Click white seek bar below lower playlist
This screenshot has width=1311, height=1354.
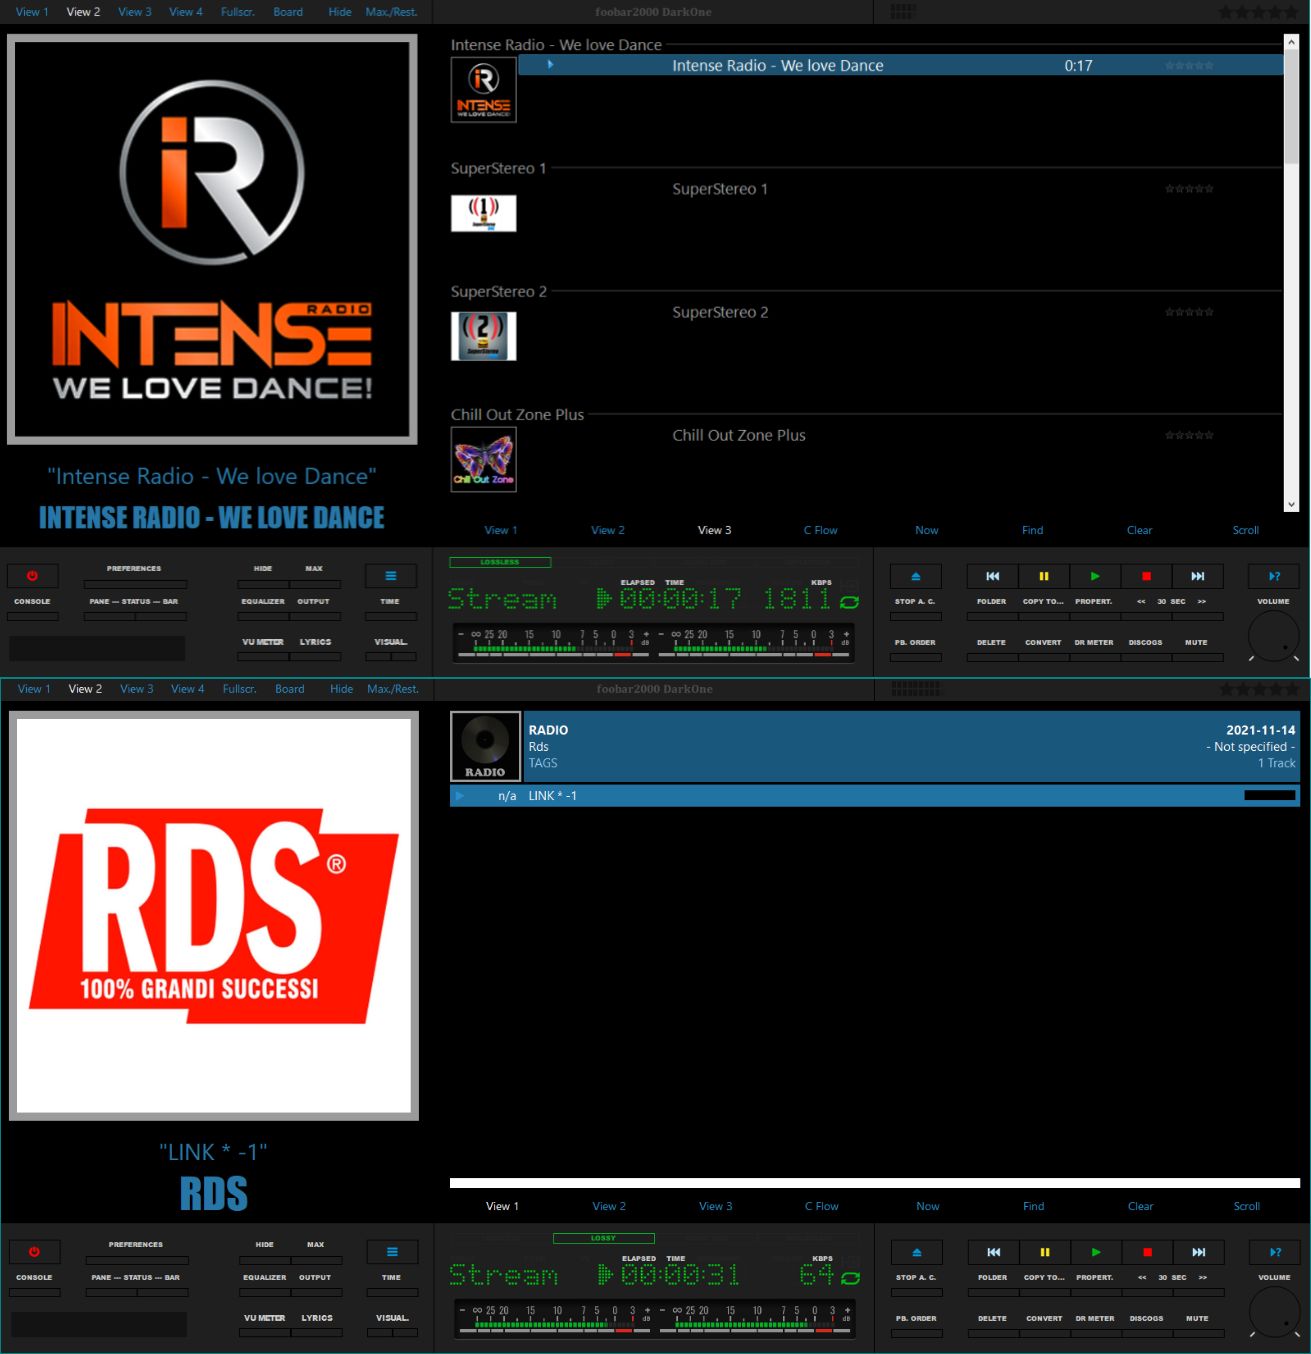(875, 1183)
